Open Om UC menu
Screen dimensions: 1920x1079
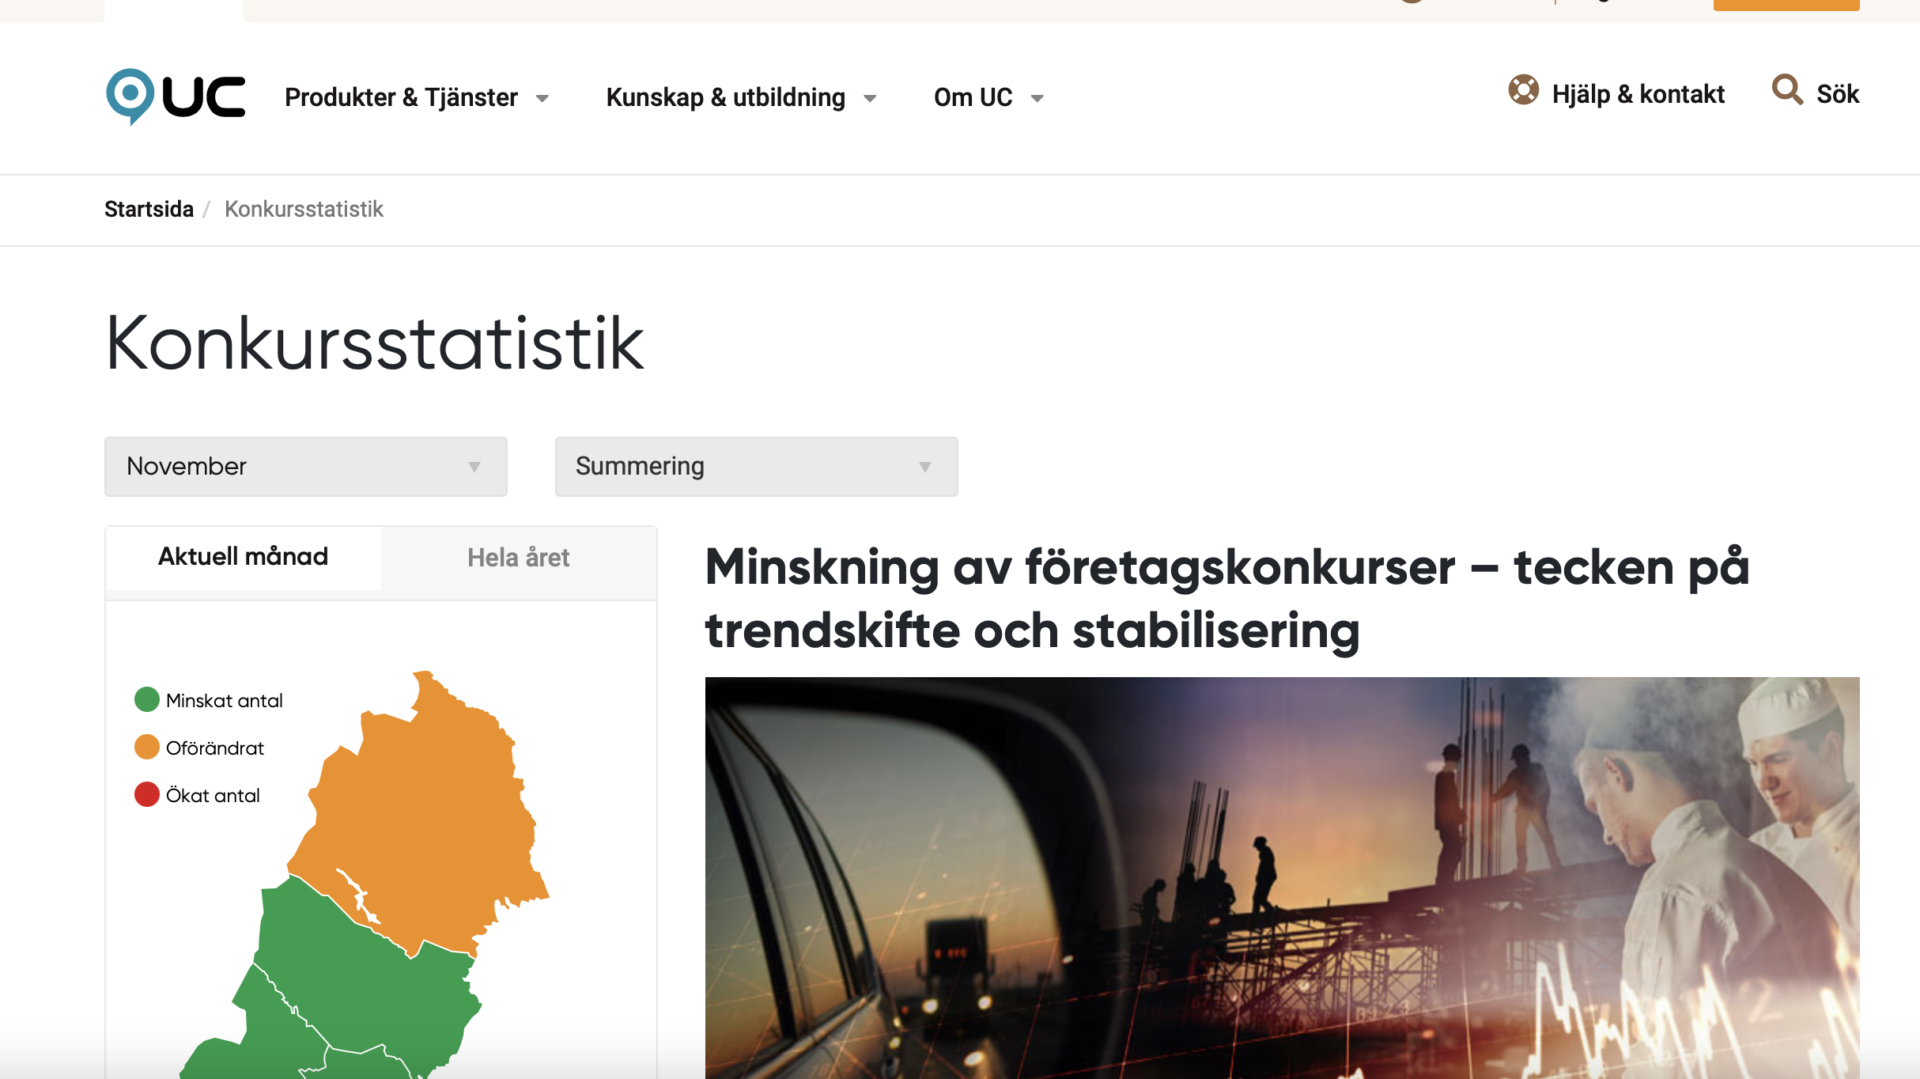click(973, 97)
